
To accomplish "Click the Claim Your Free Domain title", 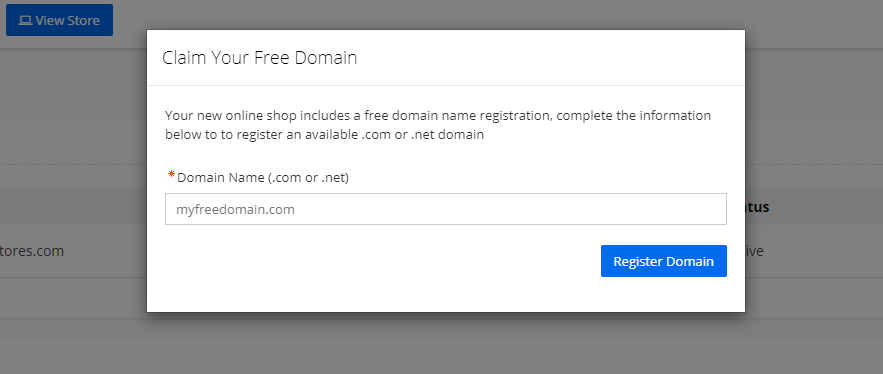I will (x=260, y=57).
